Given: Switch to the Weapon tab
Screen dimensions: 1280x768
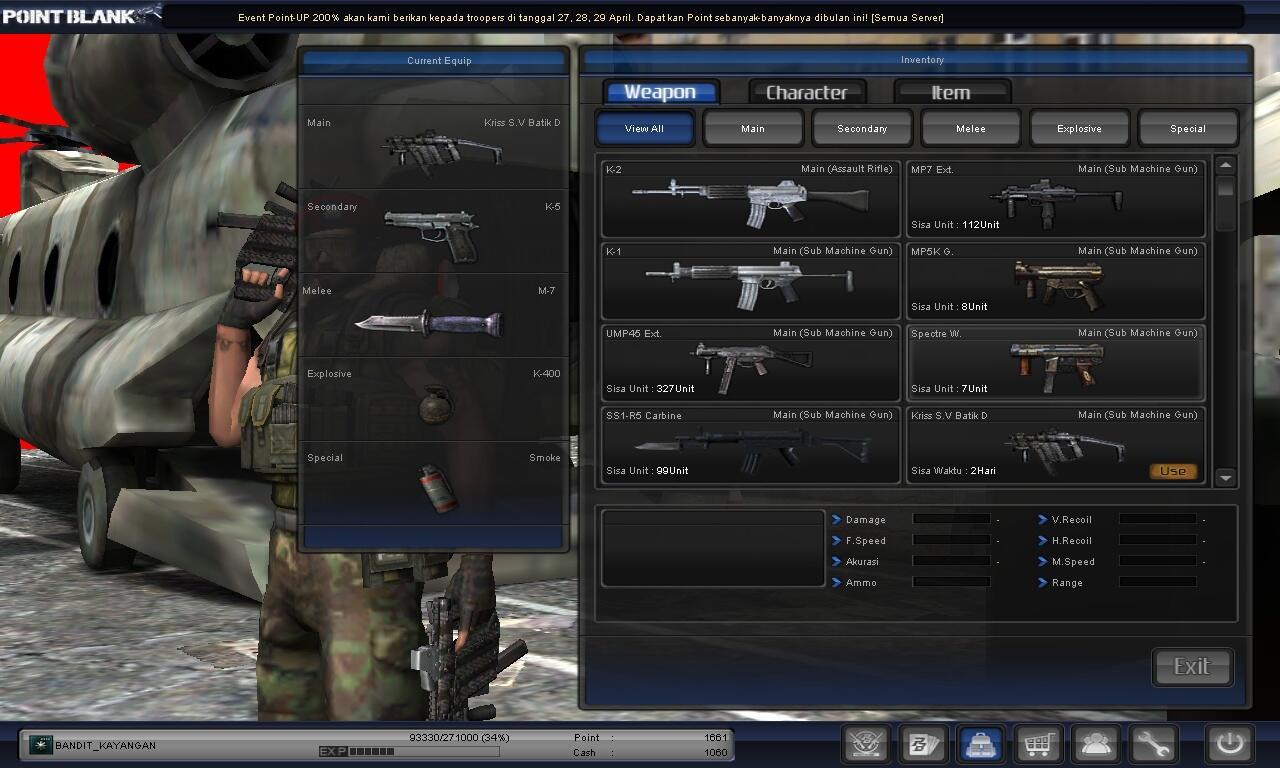Looking at the screenshot, I should (x=660, y=92).
